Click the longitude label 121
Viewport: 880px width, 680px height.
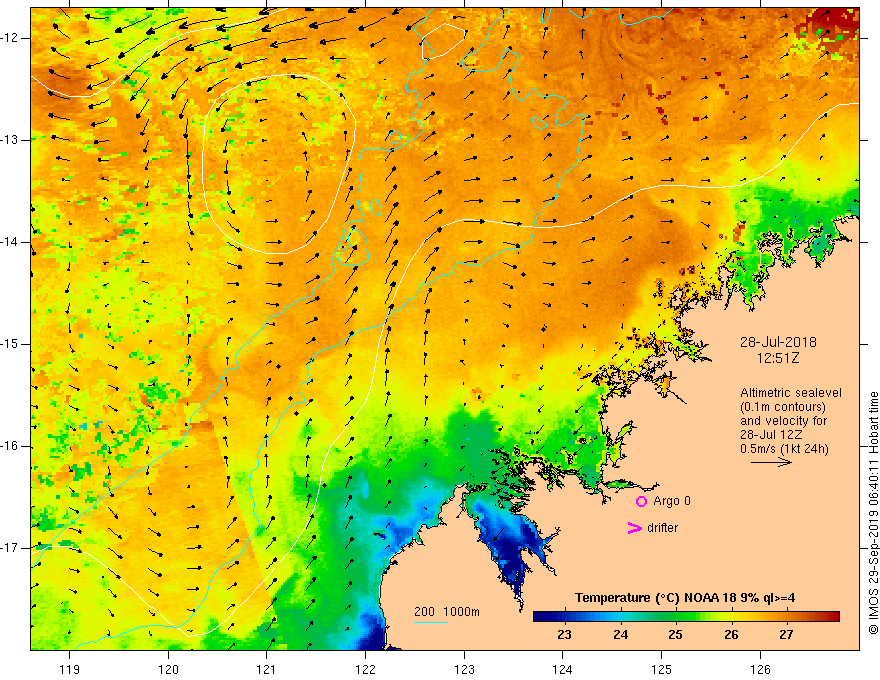267,669
